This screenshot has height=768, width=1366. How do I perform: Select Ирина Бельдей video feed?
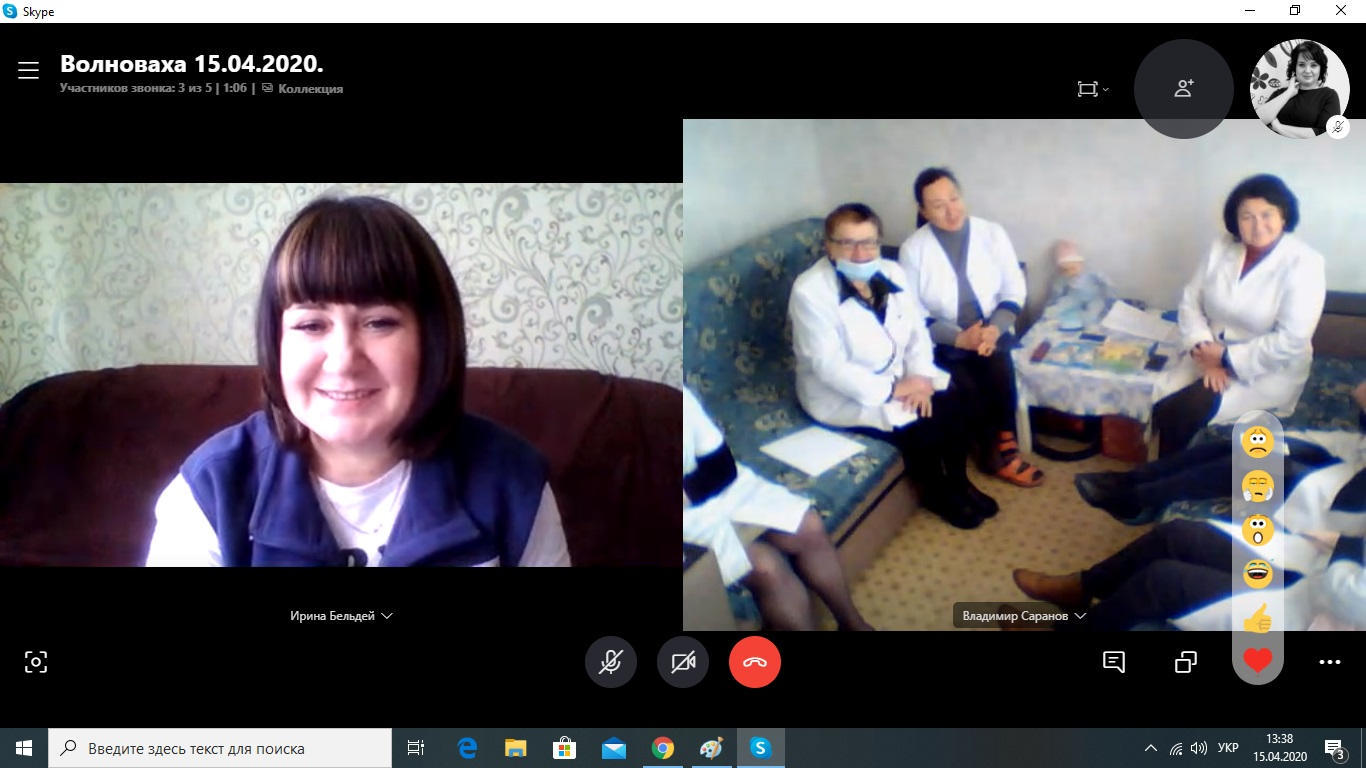341,375
